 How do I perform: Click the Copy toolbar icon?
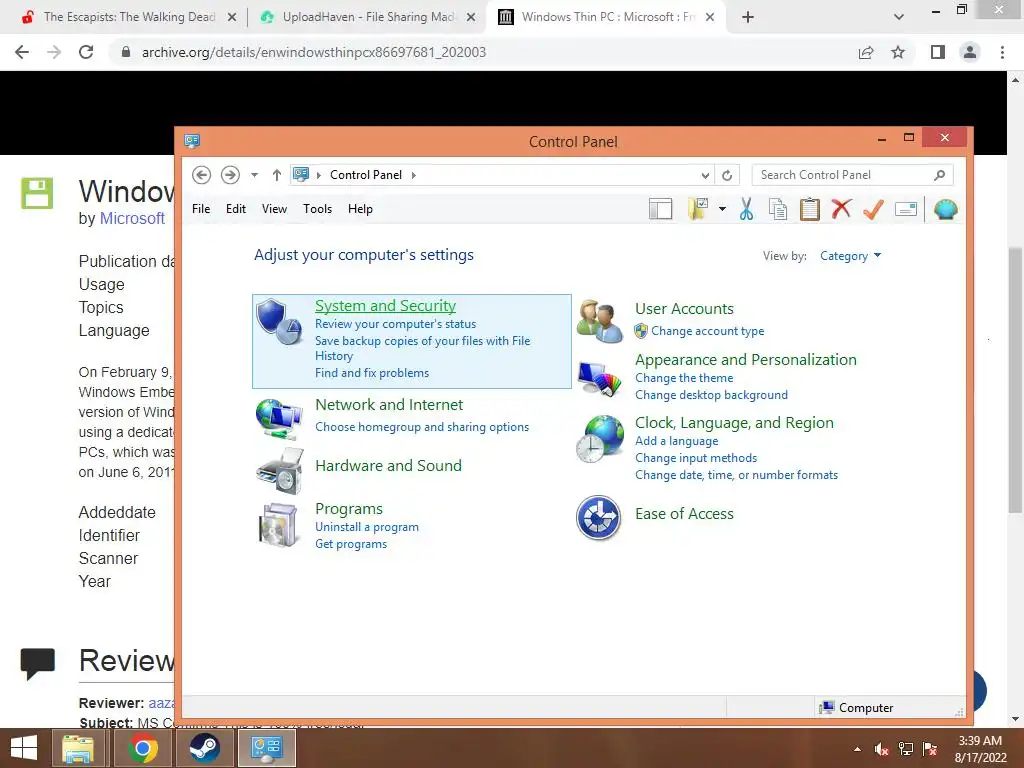[x=778, y=209]
